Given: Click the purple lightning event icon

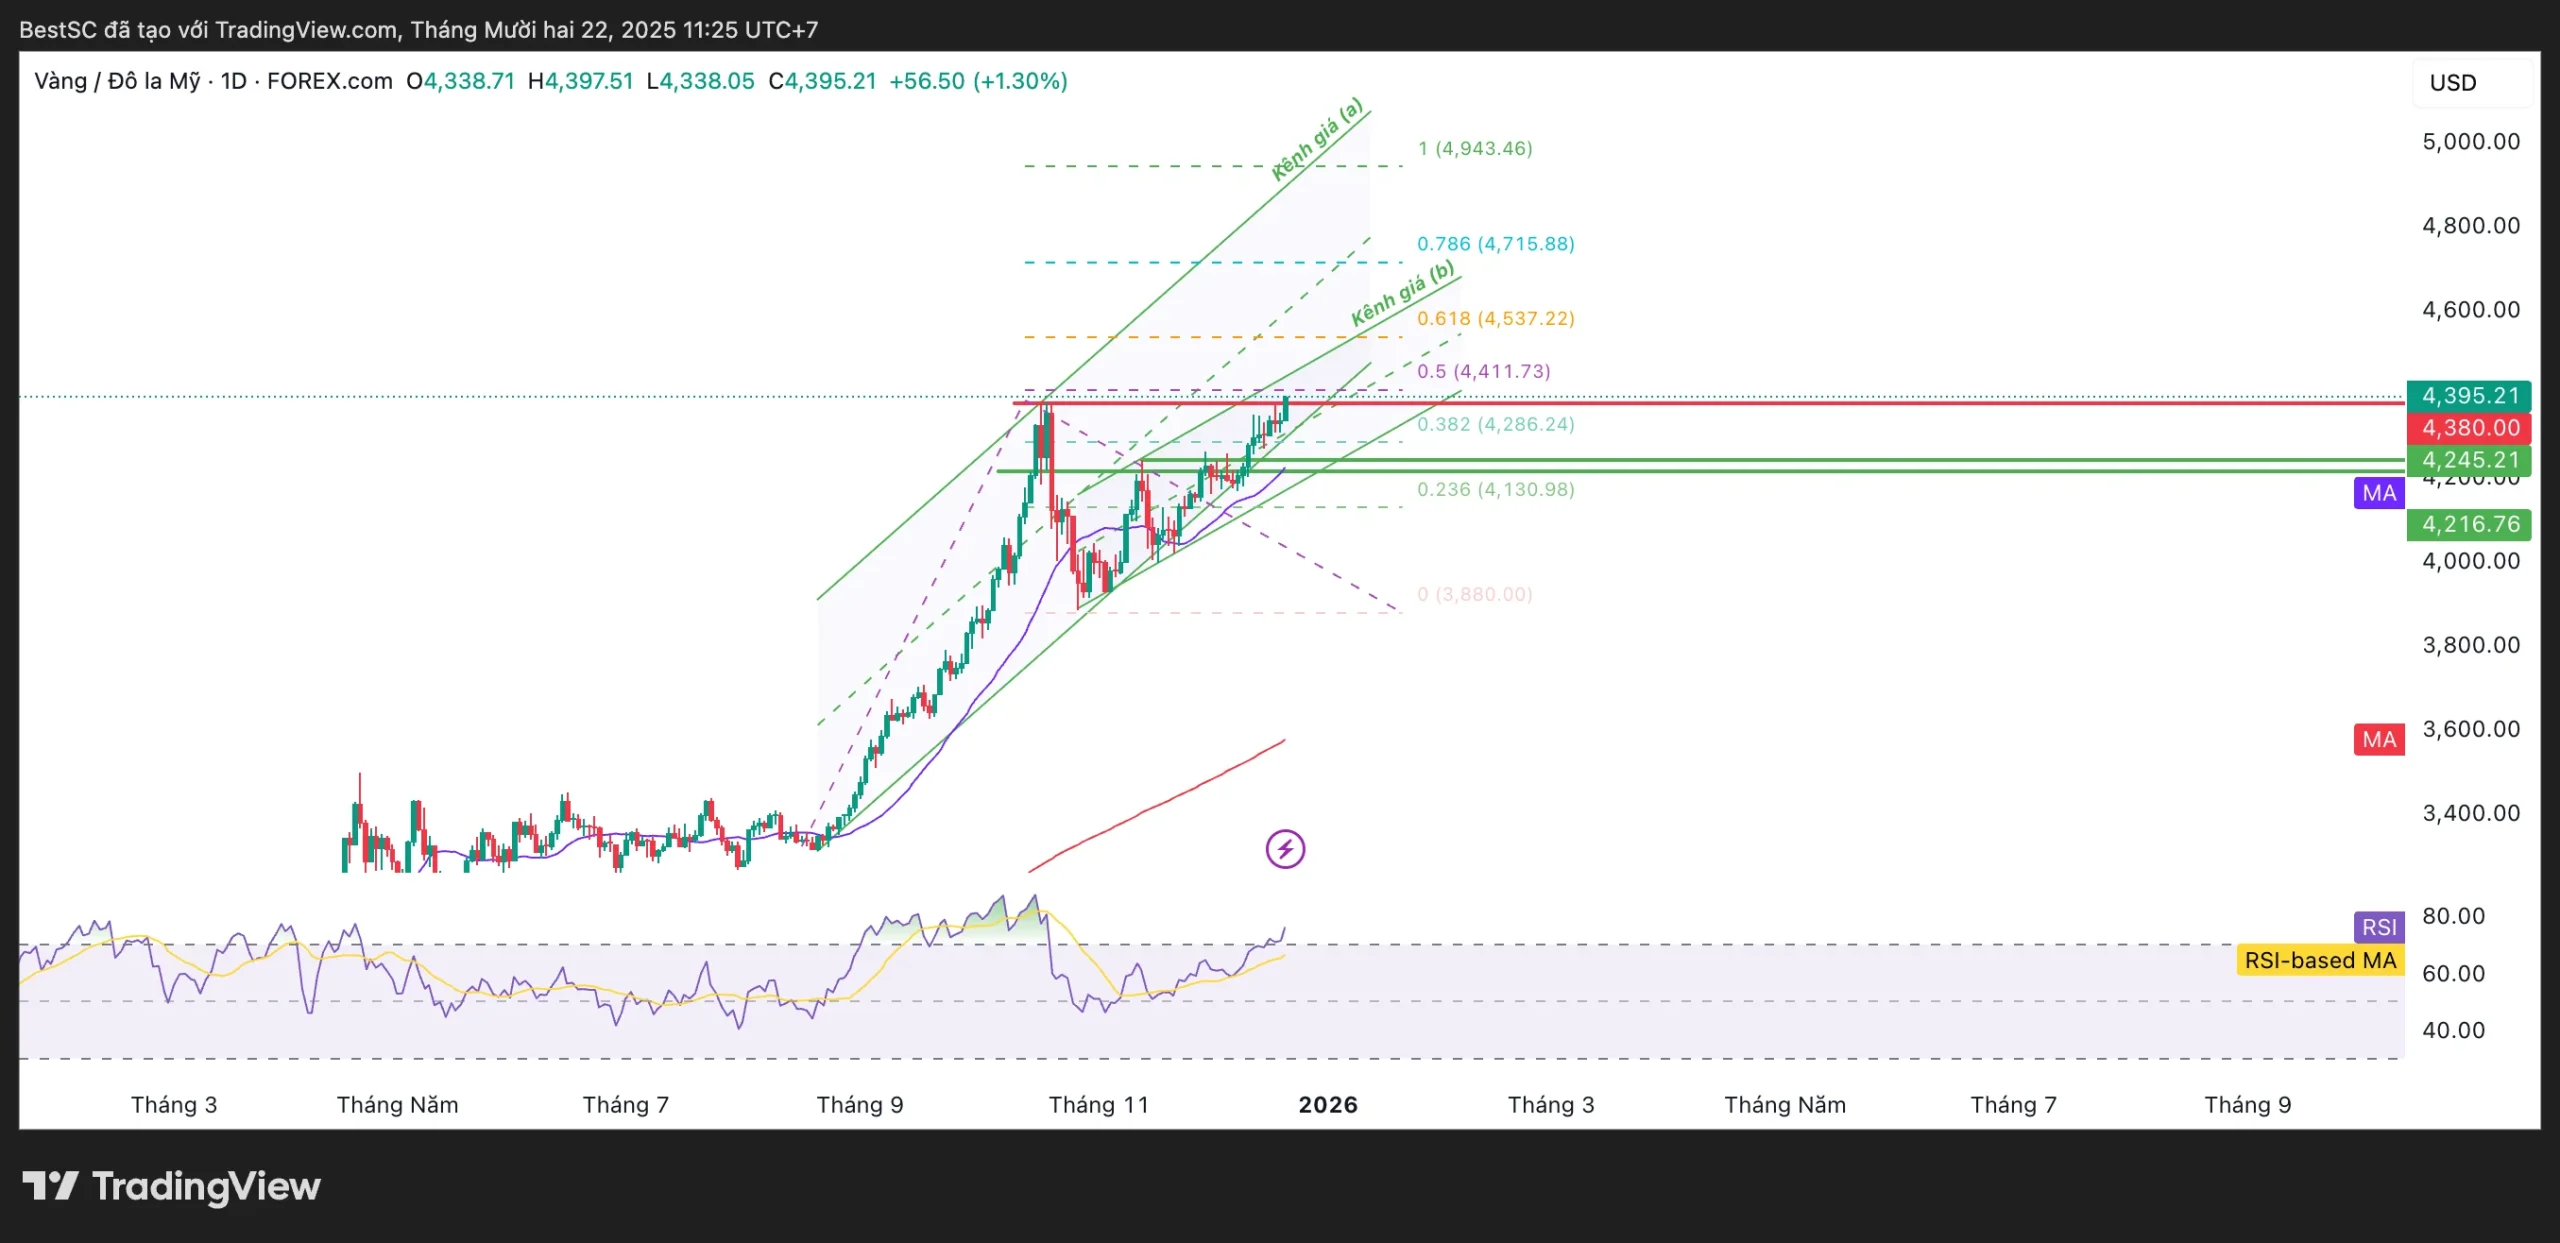Looking at the screenshot, I should [x=1285, y=849].
